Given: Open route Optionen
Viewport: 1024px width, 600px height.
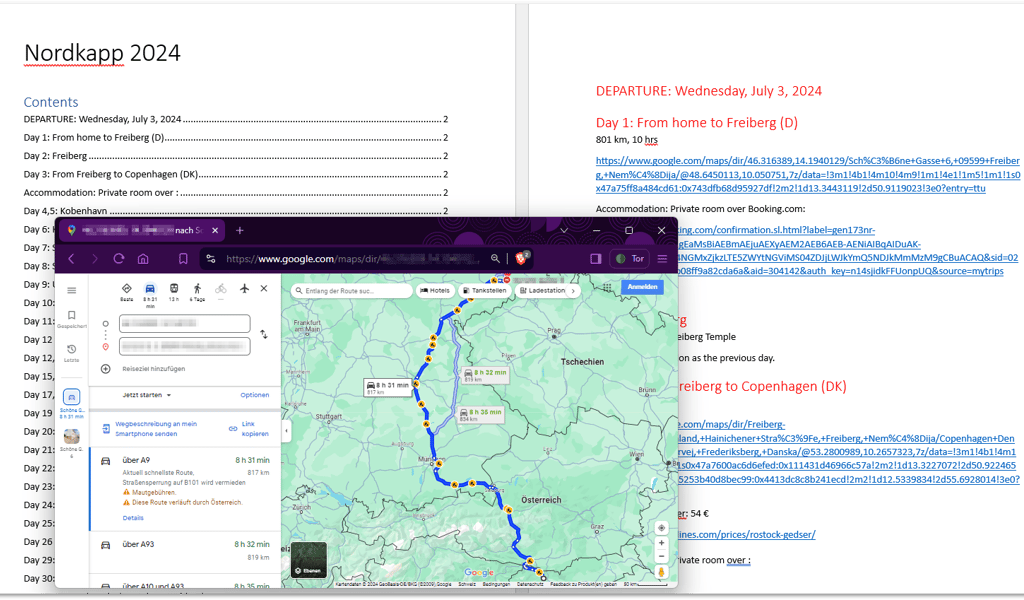Looking at the screenshot, I should click(x=255, y=395).
